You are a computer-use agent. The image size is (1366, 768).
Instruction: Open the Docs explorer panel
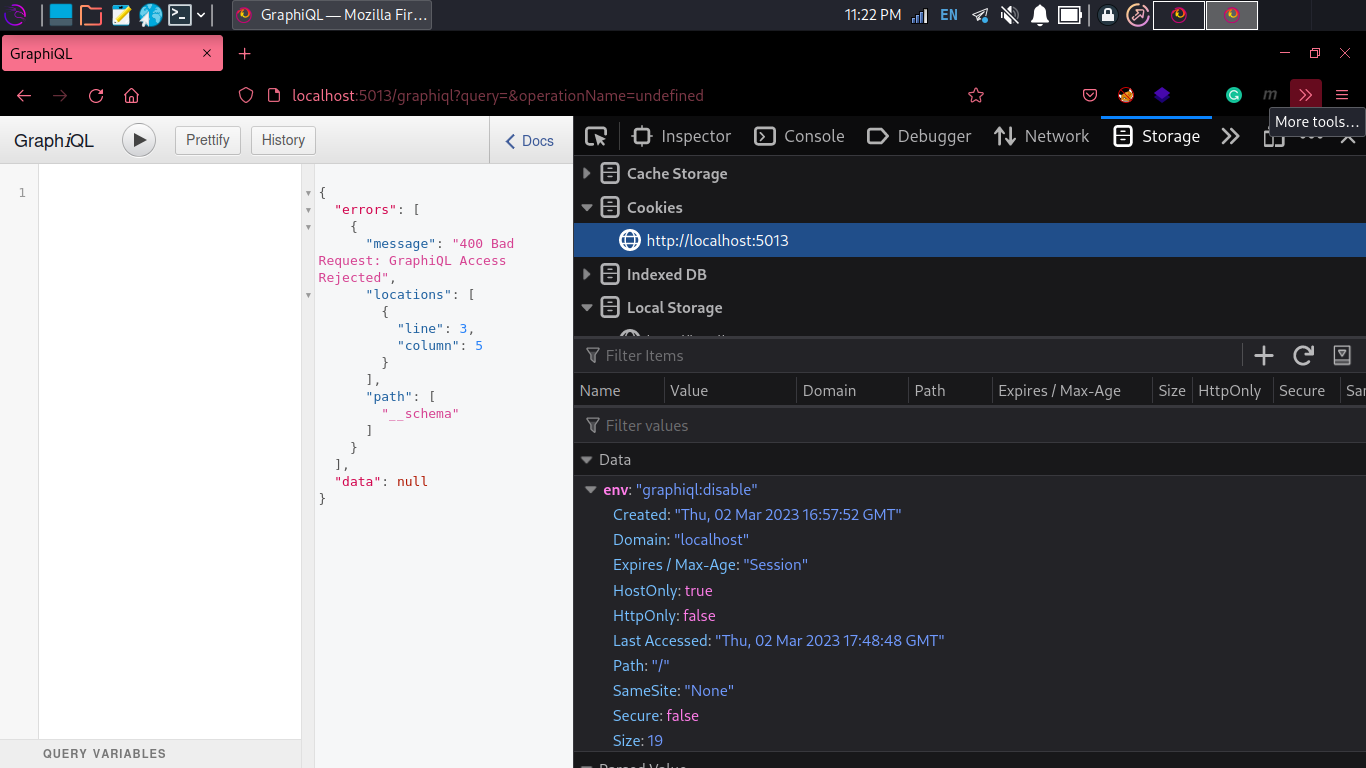[x=529, y=141]
